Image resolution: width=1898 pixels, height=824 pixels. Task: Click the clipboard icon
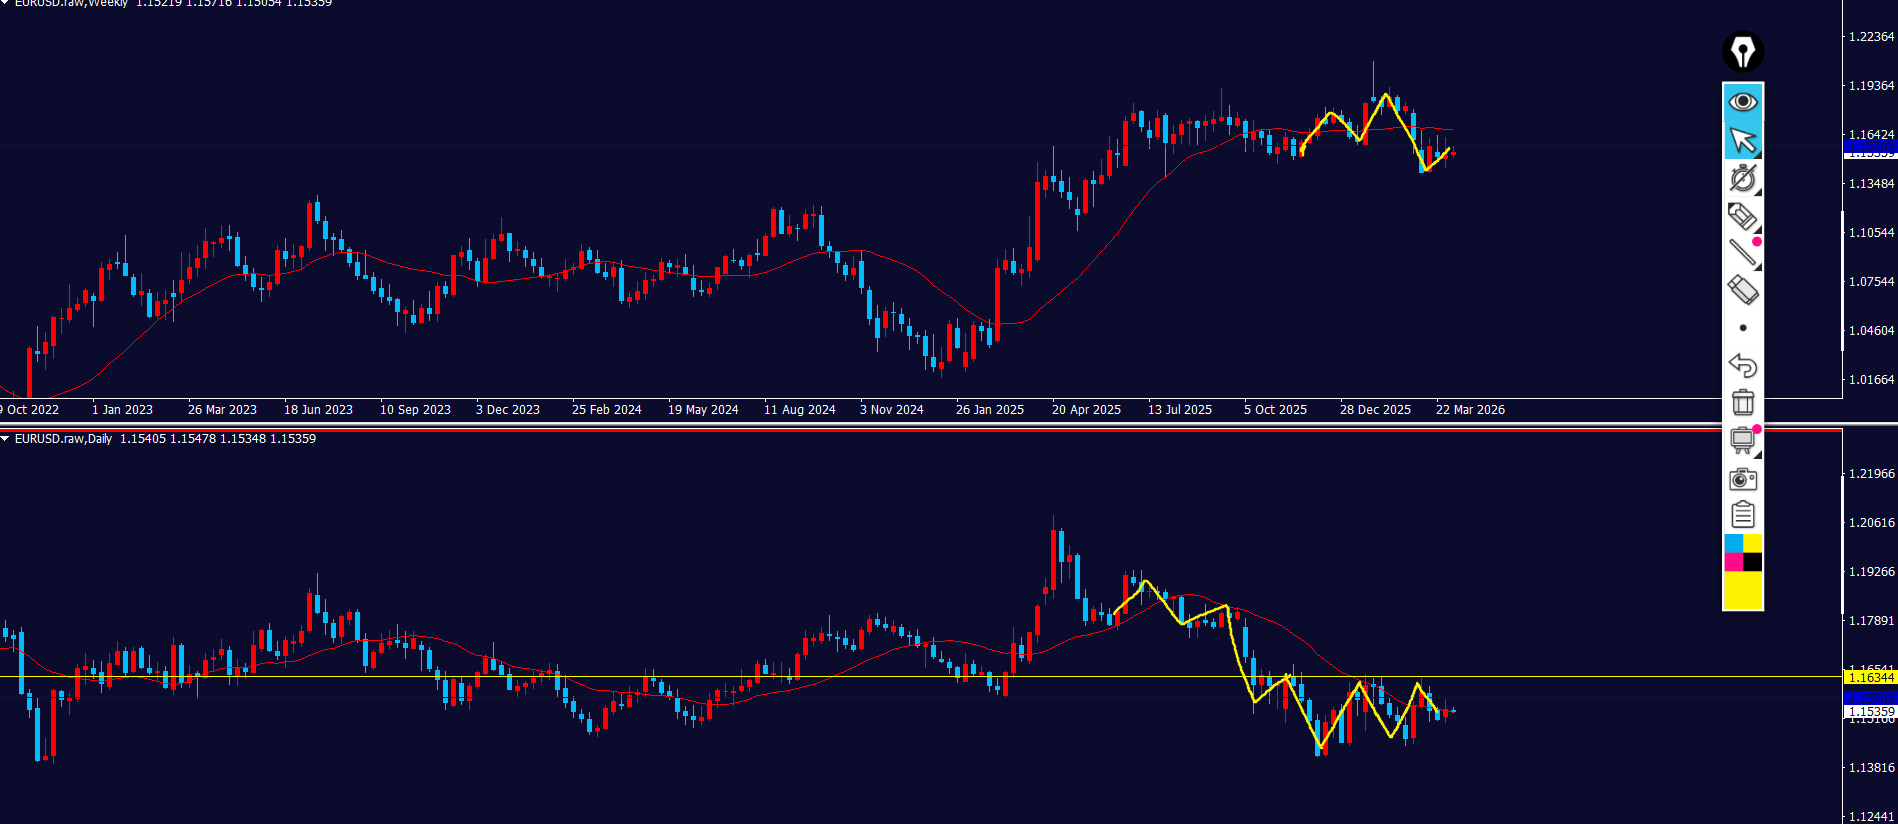(x=1742, y=515)
